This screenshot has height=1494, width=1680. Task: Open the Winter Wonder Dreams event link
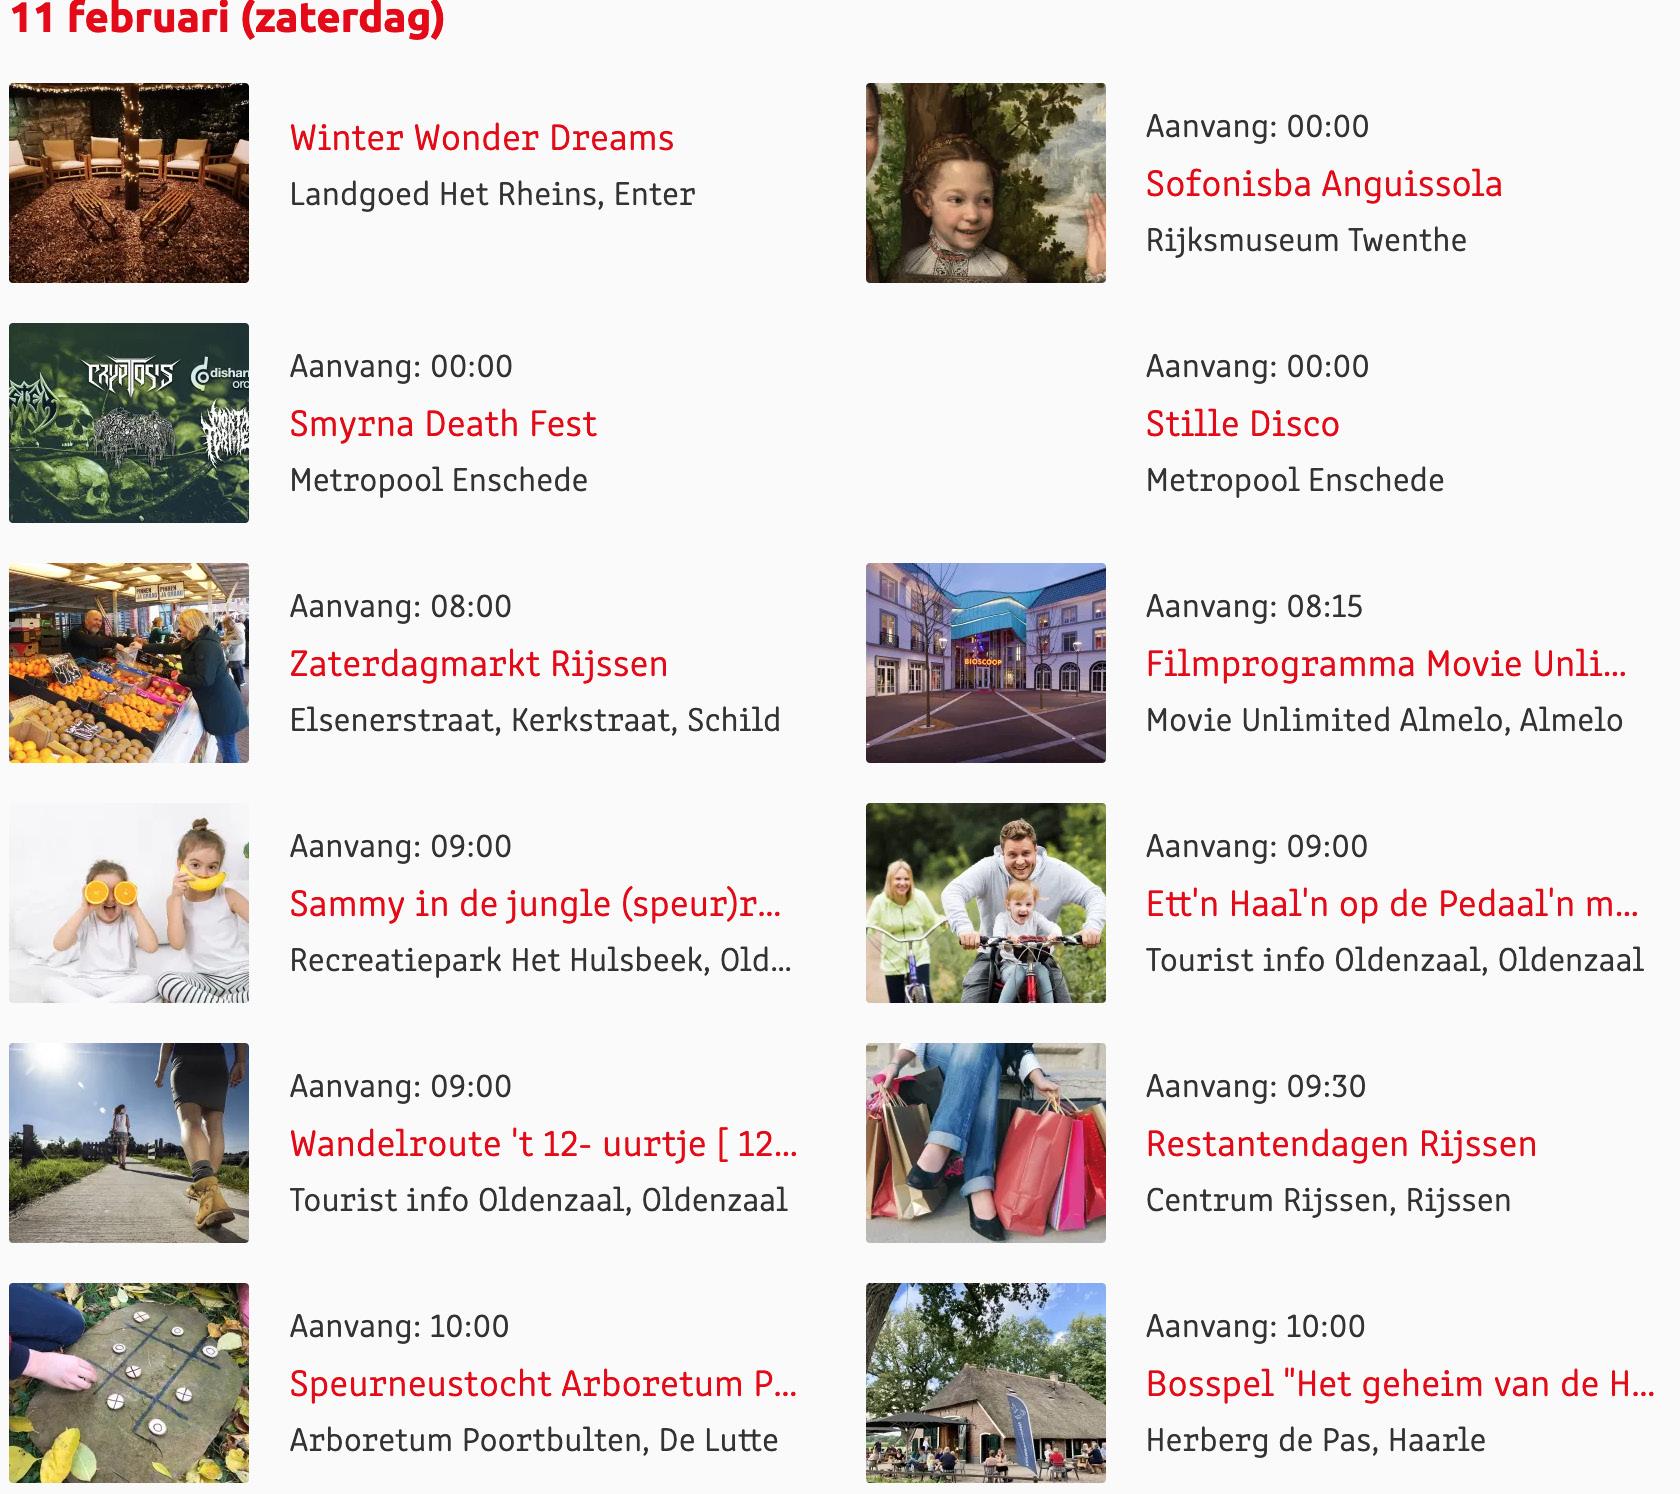pyautogui.click(x=481, y=138)
